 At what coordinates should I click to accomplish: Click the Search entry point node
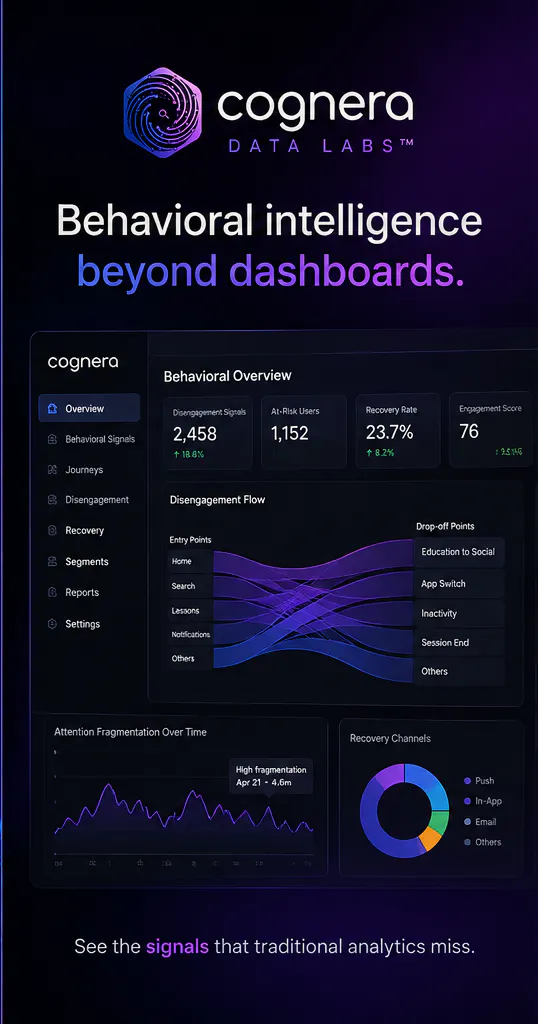[190, 586]
